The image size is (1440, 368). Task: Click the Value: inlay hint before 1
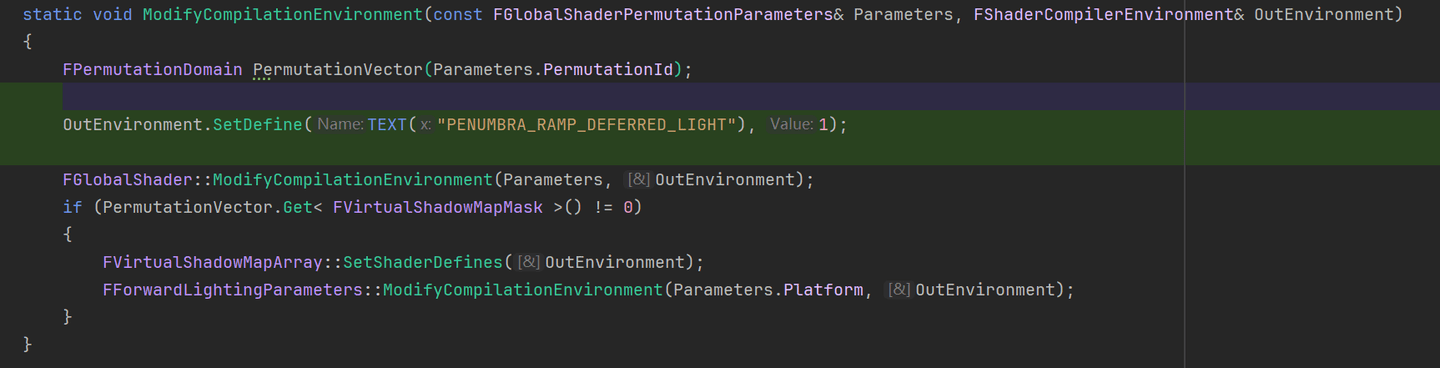792,125
